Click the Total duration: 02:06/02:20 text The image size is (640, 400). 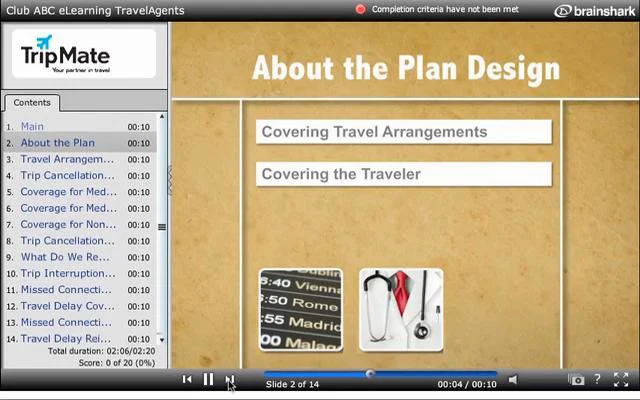pyautogui.click(x=102, y=351)
